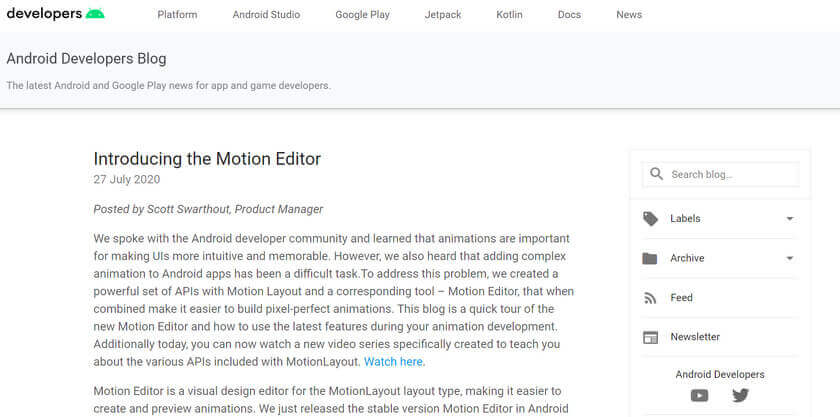This screenshot has width=840, height=417.
Task: Open Android Developers YouTube icon
Action: [x=699, y=396]
